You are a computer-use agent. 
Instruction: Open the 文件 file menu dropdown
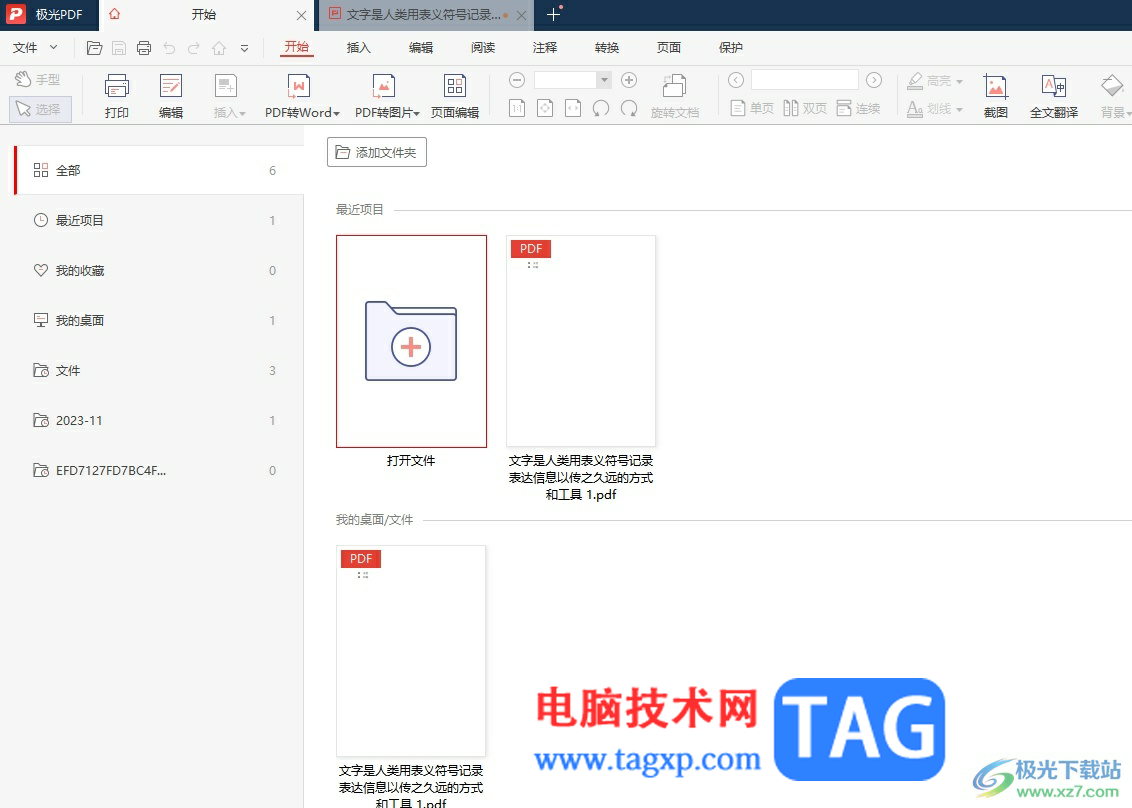click(35, 48)
